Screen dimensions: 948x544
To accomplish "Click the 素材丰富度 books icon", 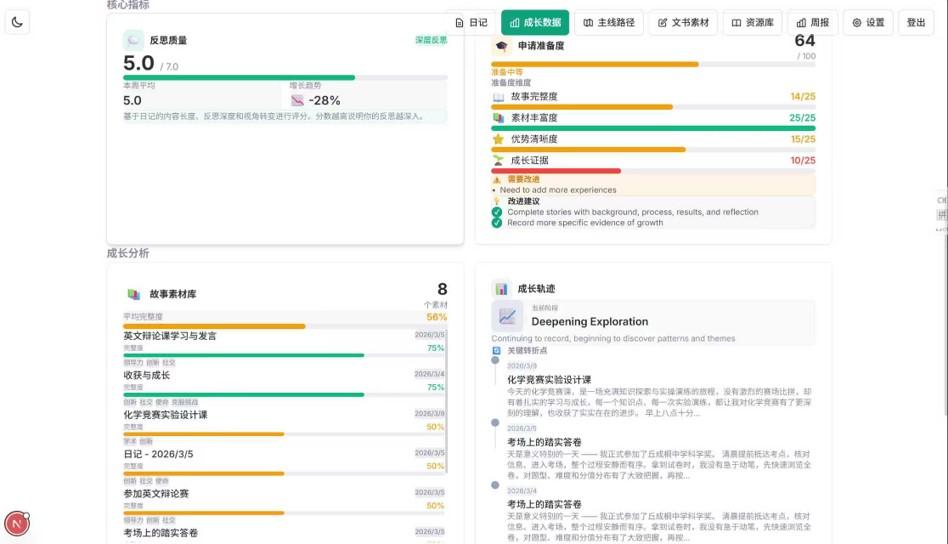I will tap(498, 118).
